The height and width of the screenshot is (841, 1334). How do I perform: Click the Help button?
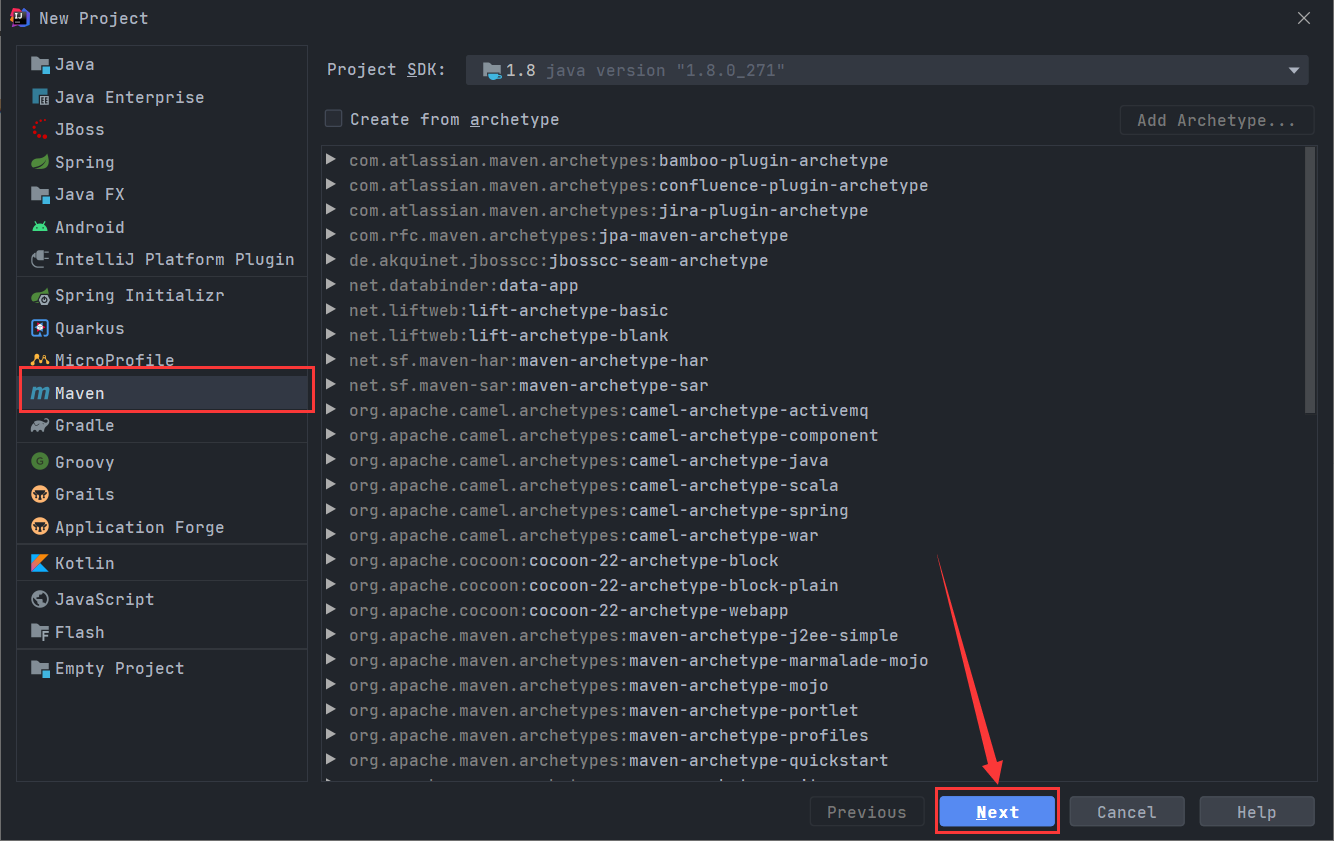pos(1257,812)
